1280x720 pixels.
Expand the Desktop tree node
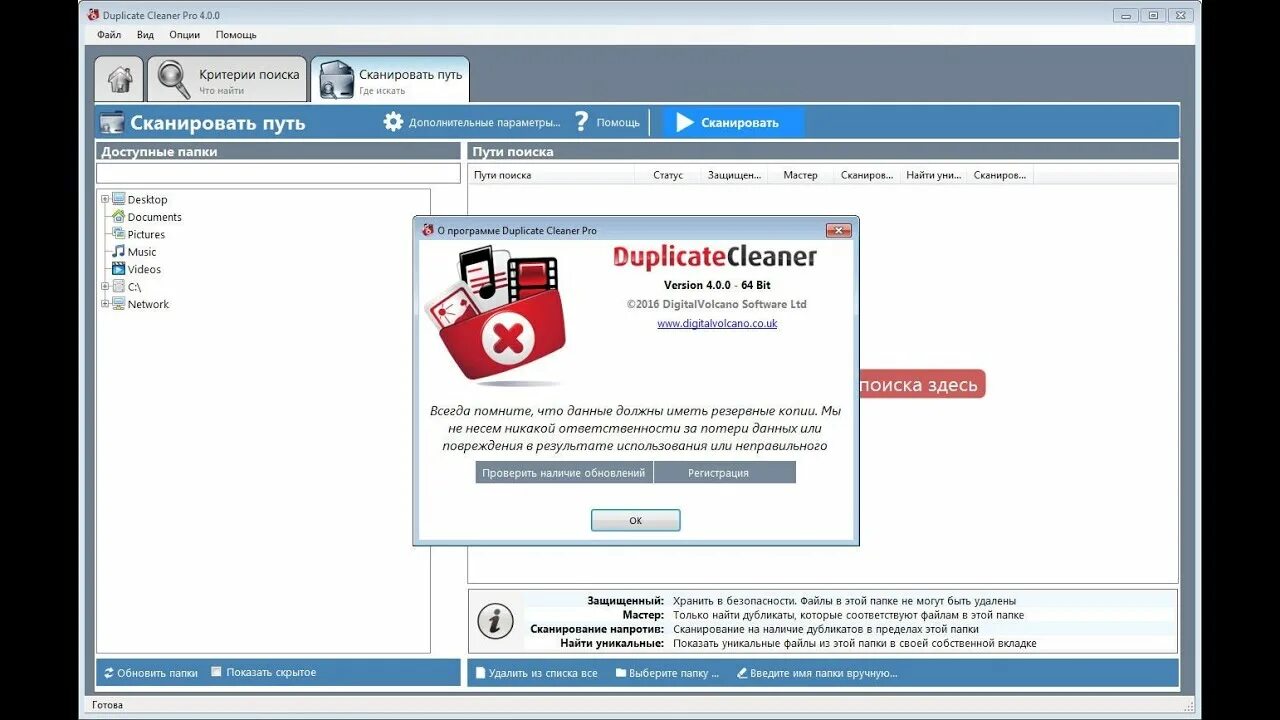pyautogui.click(x=105, y=199)
